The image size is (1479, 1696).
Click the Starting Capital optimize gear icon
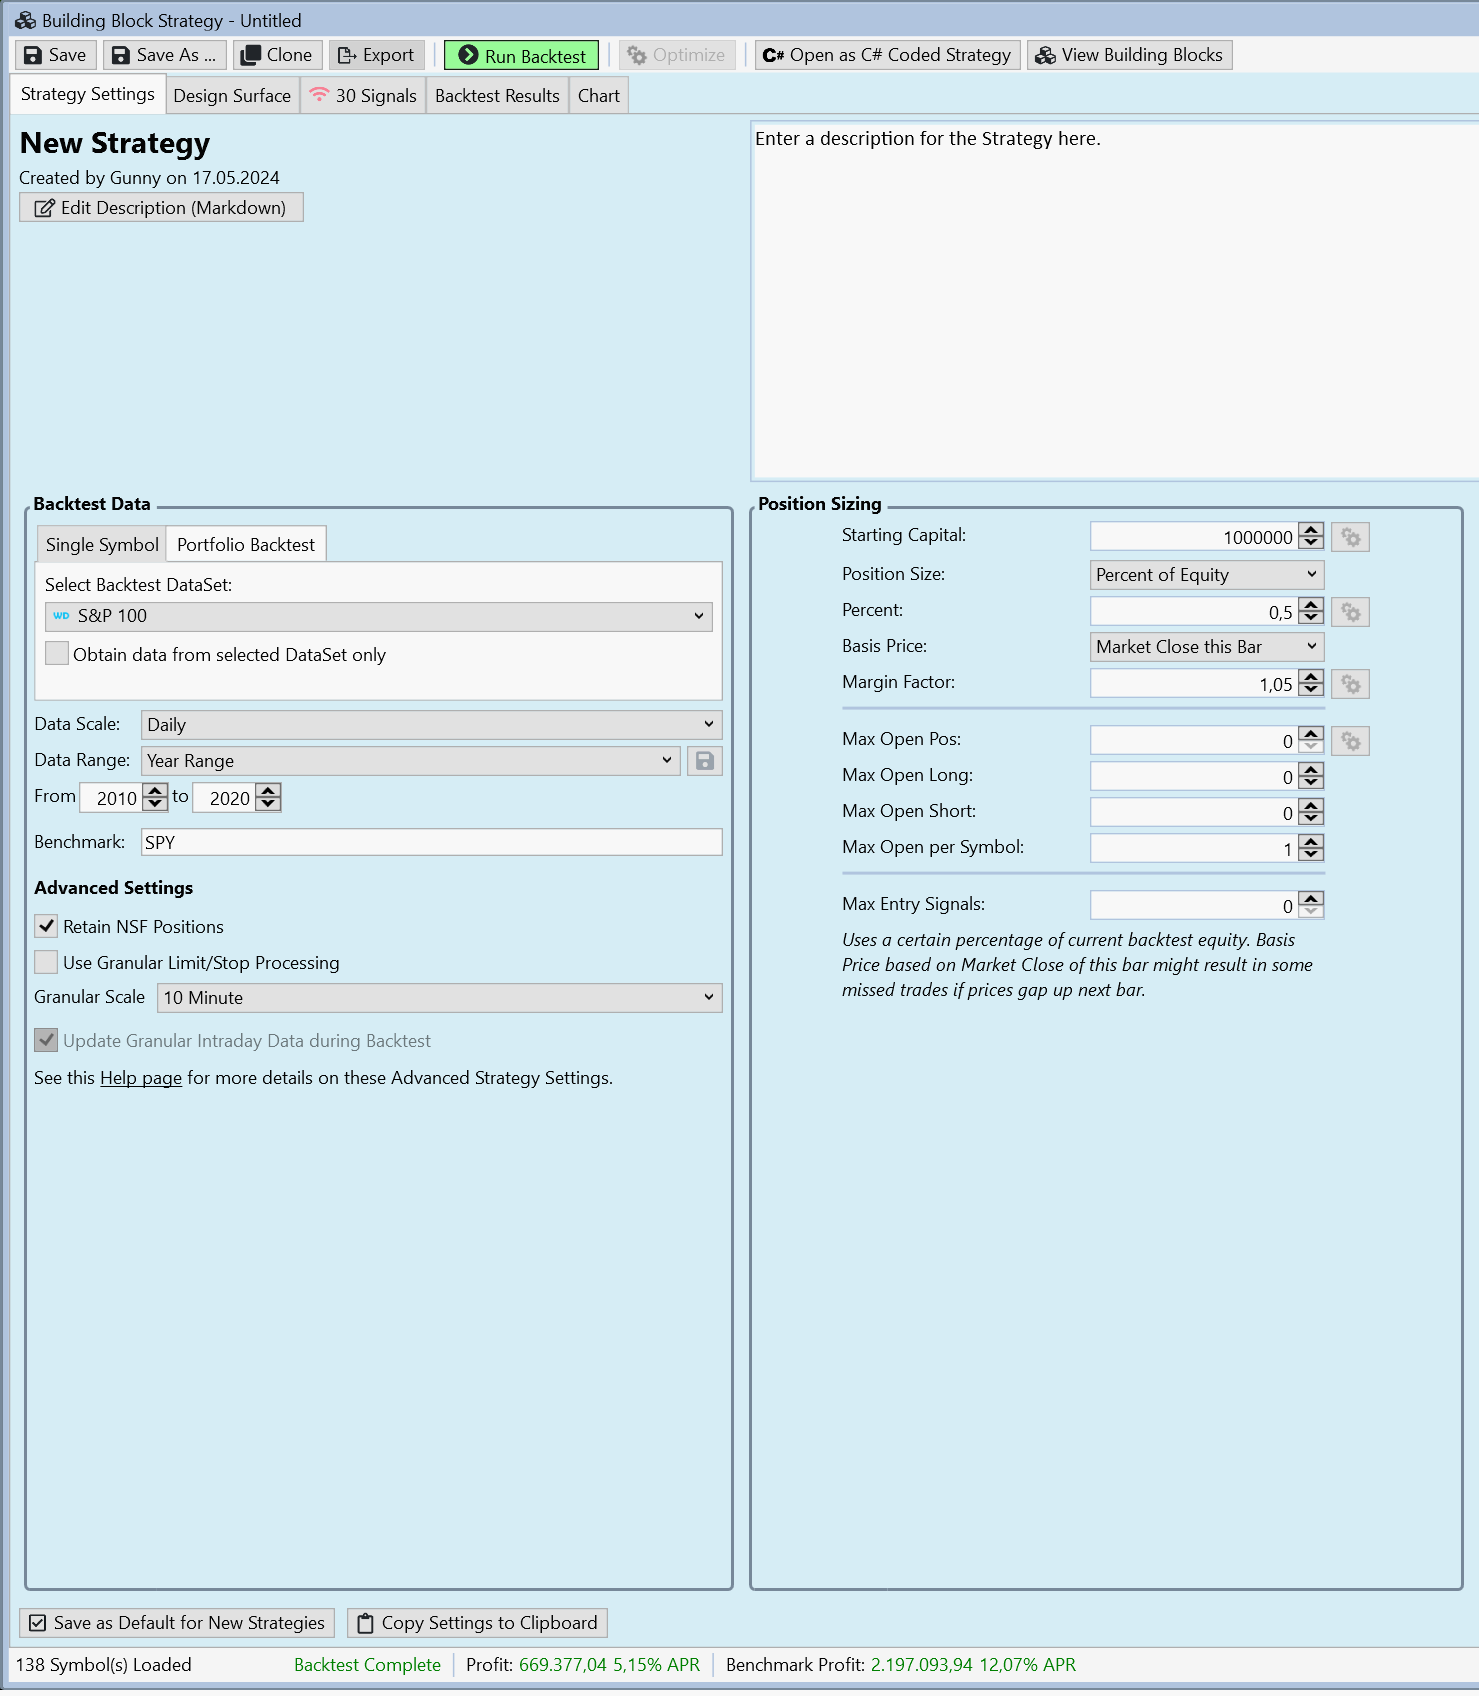tap(1350, 537)
